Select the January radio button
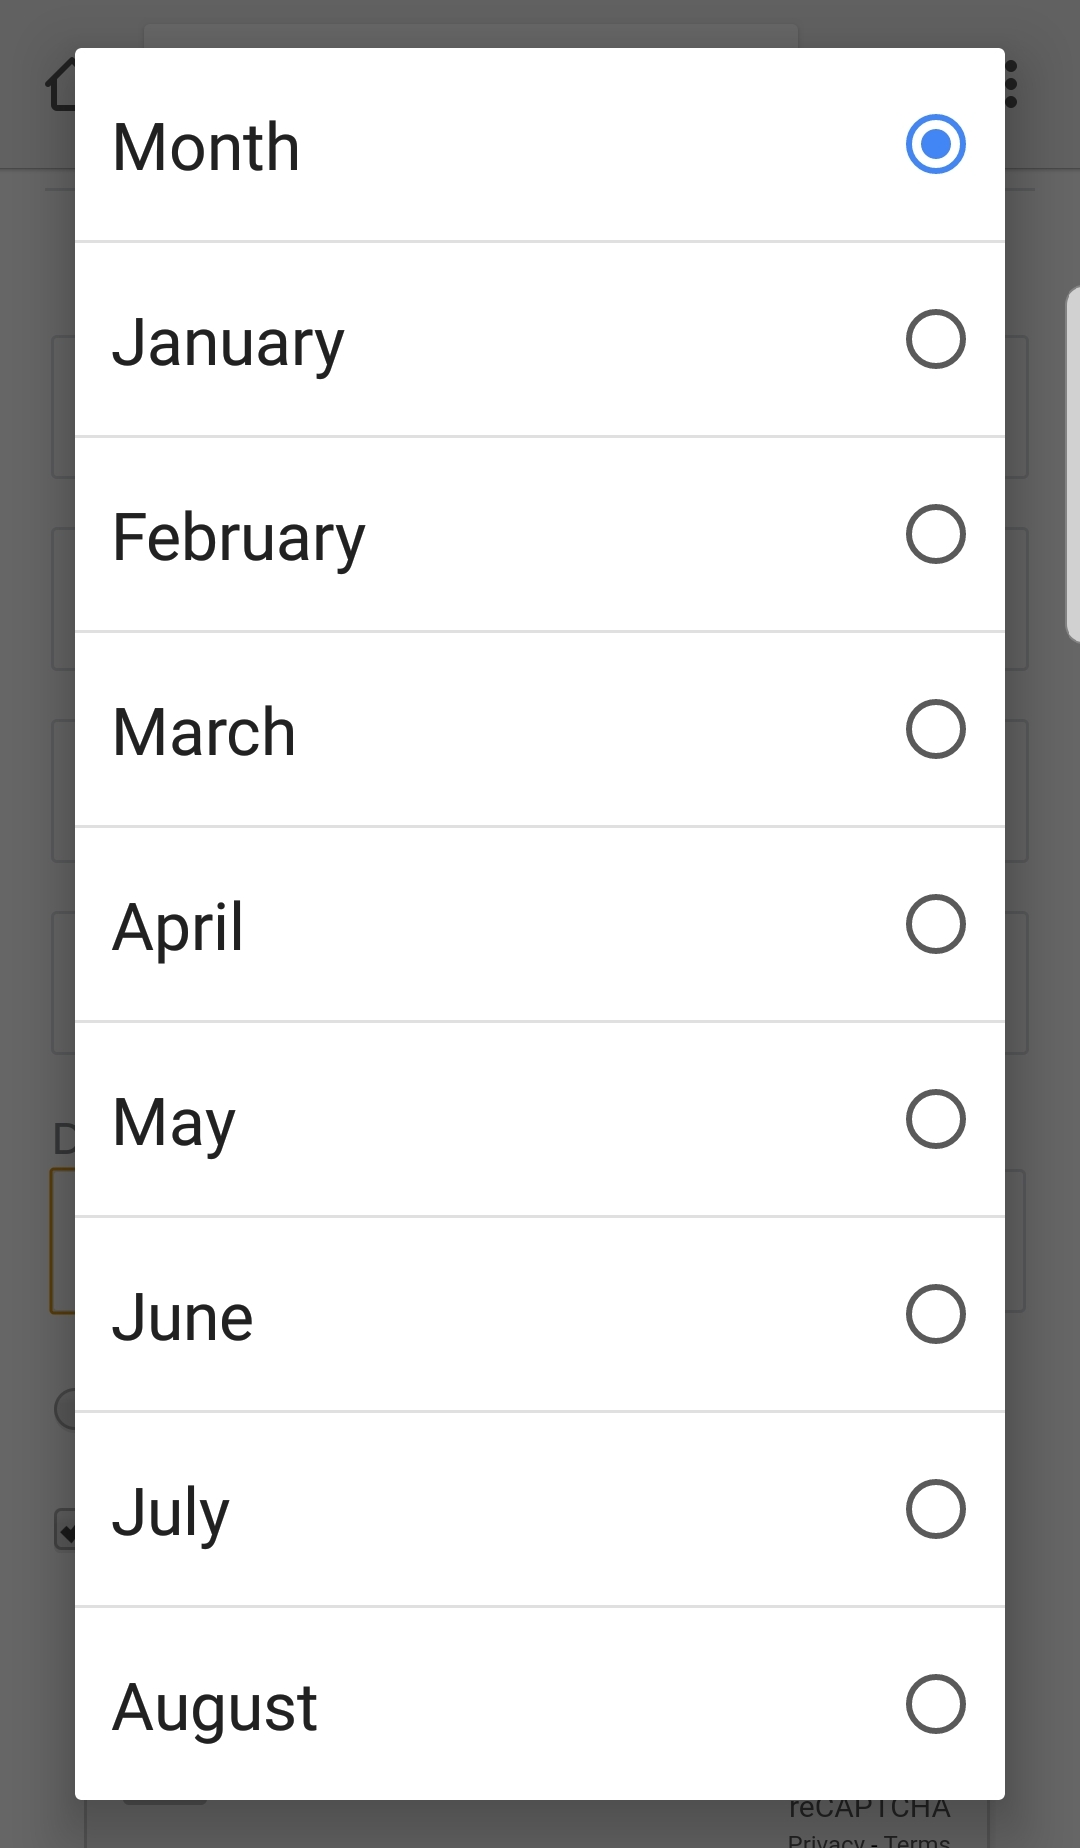 point(935,339)
